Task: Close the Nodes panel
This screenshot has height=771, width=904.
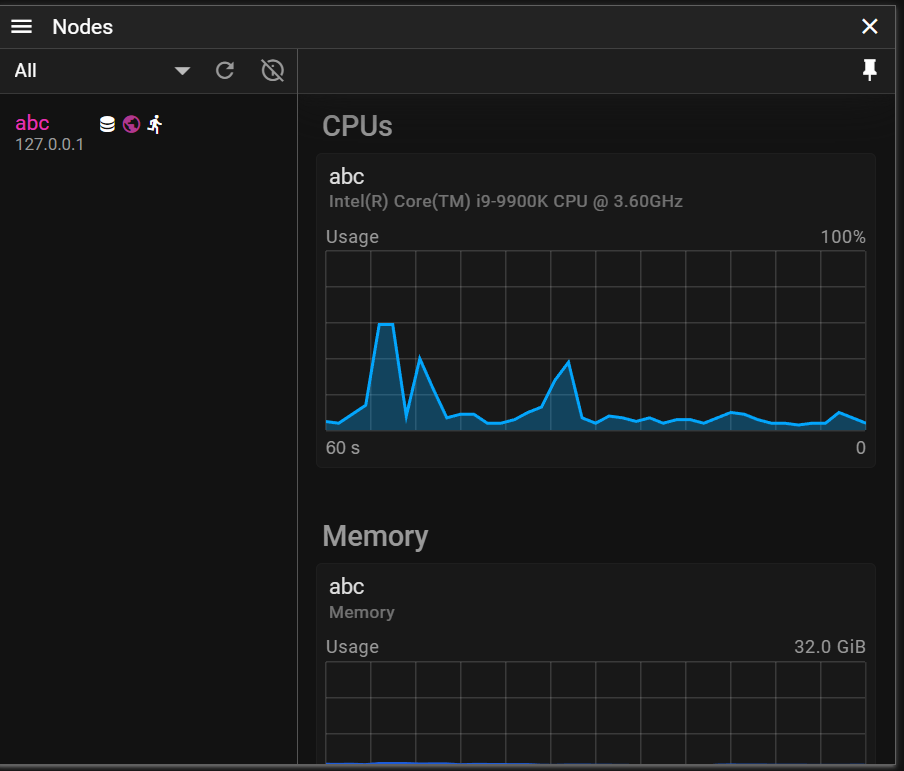Action: pos(869,27)
